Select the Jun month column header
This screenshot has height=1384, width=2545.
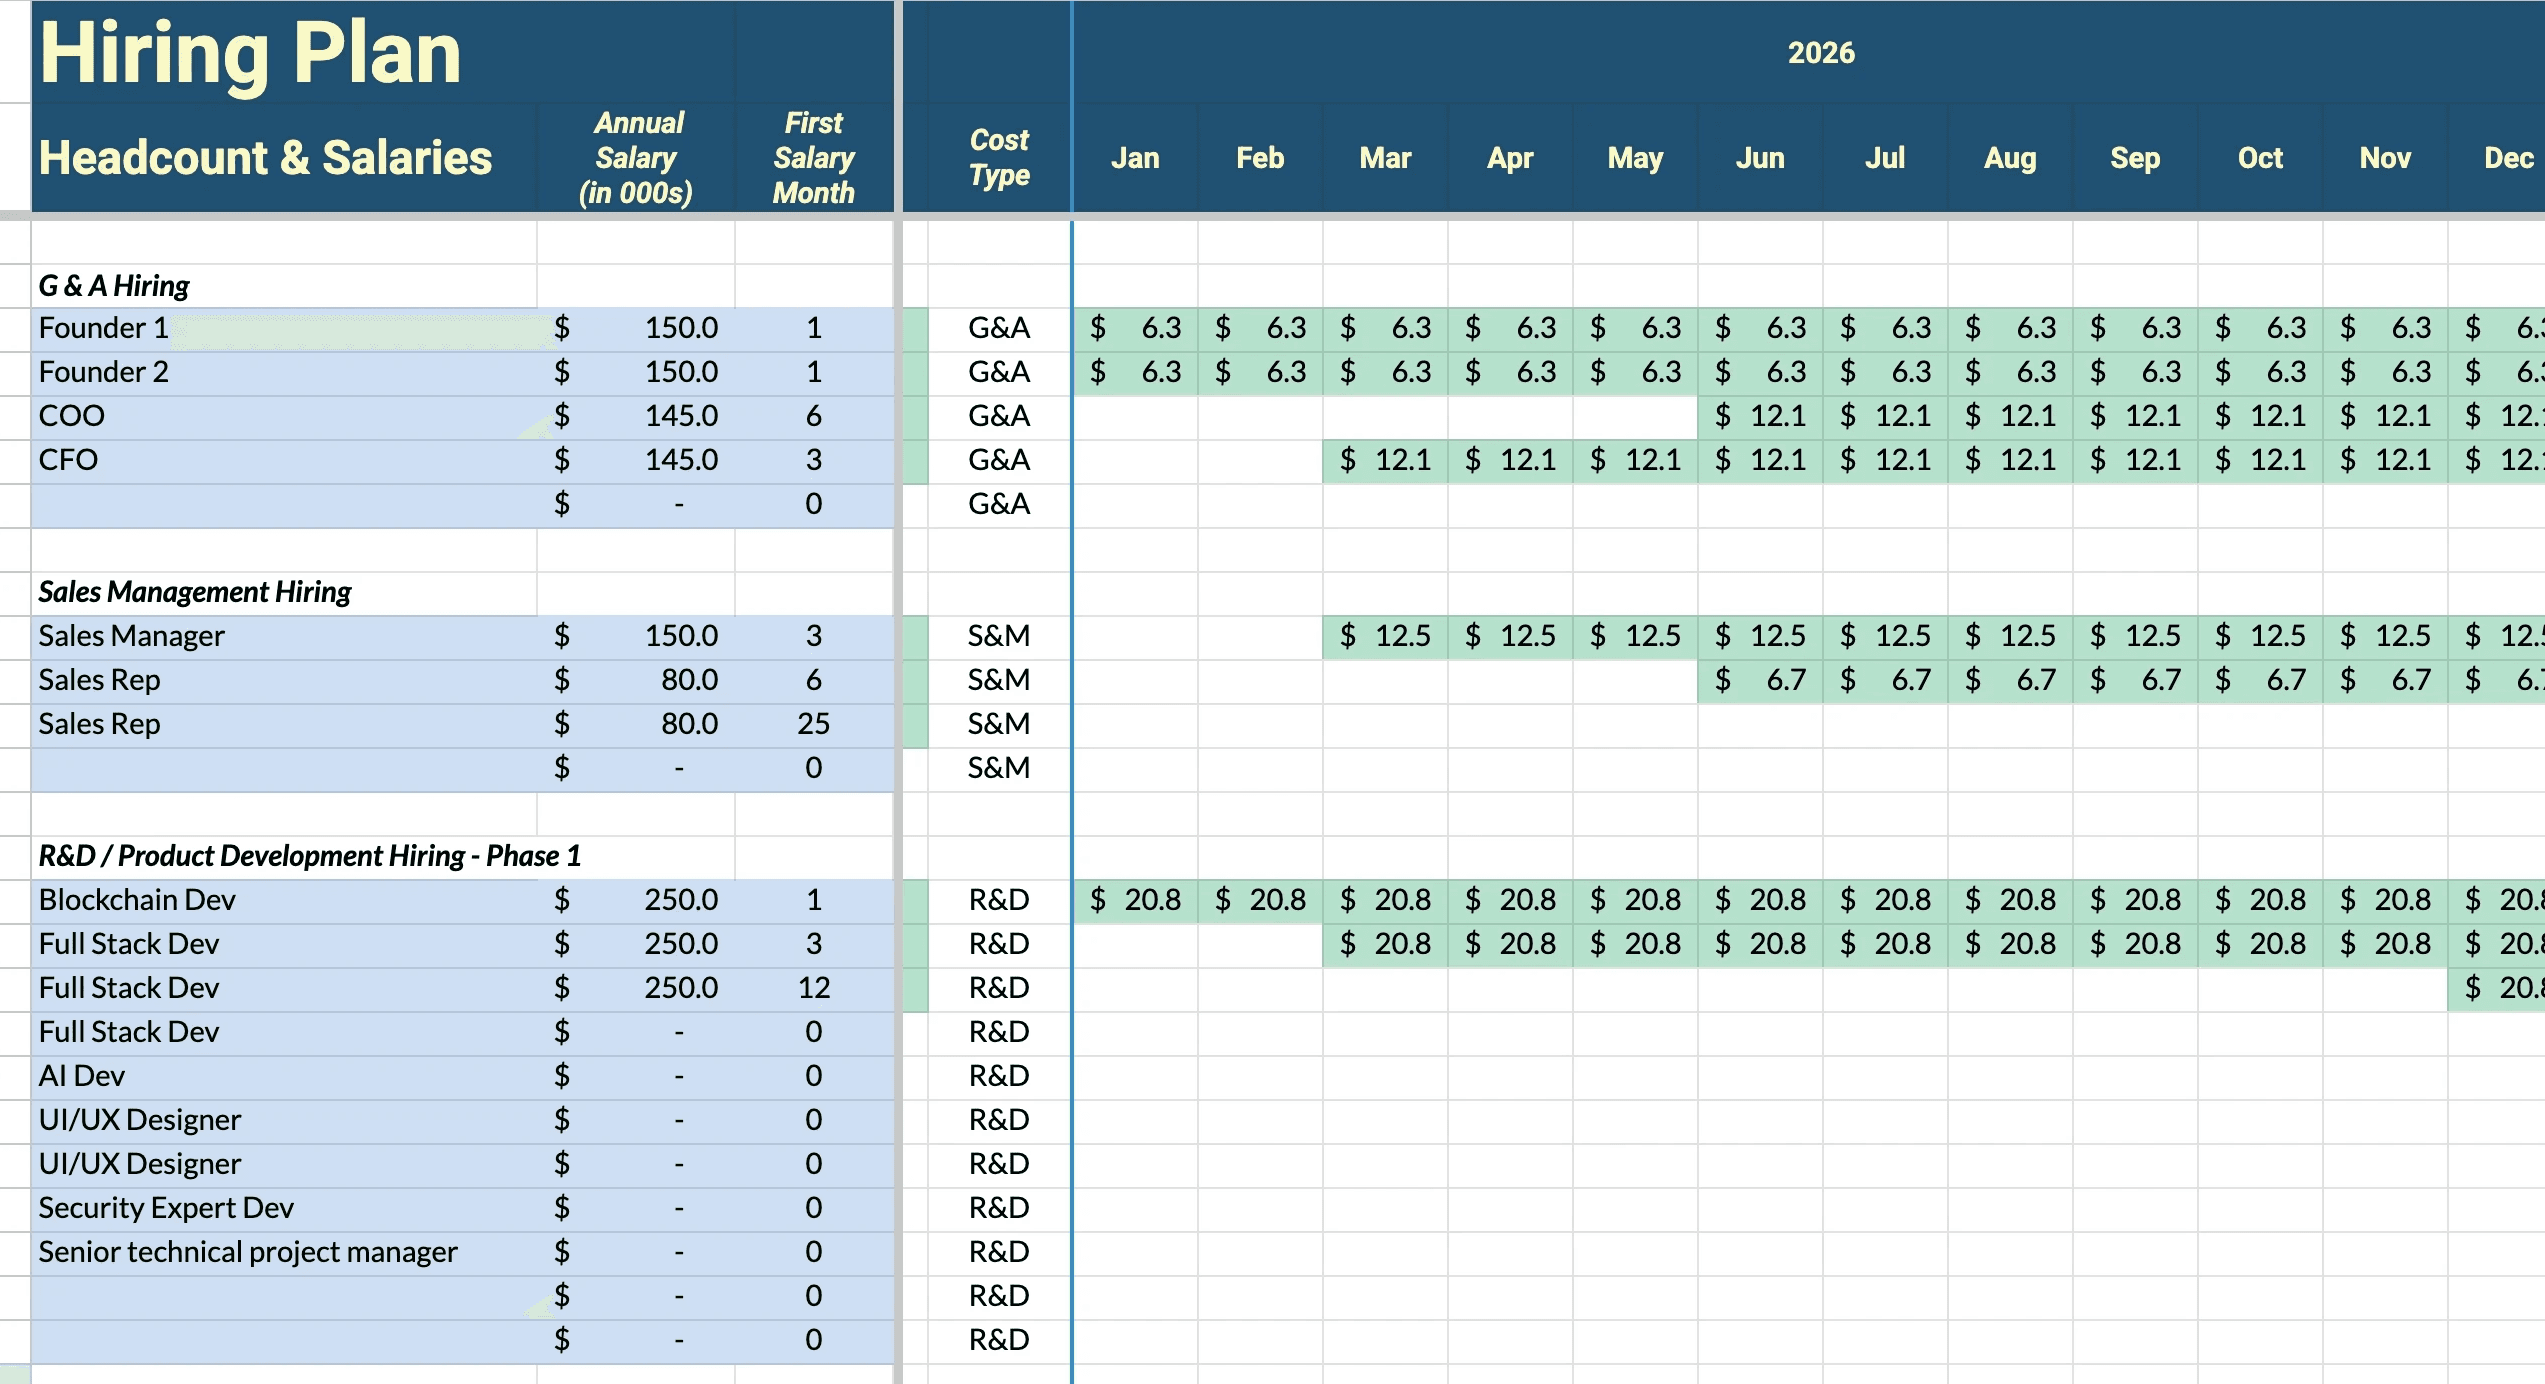pyautogui.click(x=1760, y=158)
